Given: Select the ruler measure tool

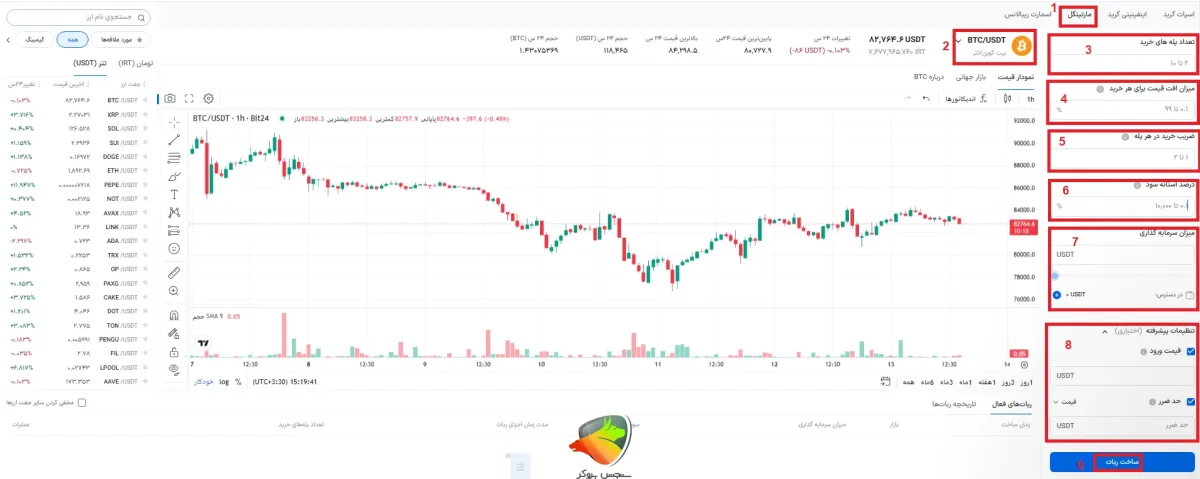Looking at the screenshot, I should click(x=174, y=272).
